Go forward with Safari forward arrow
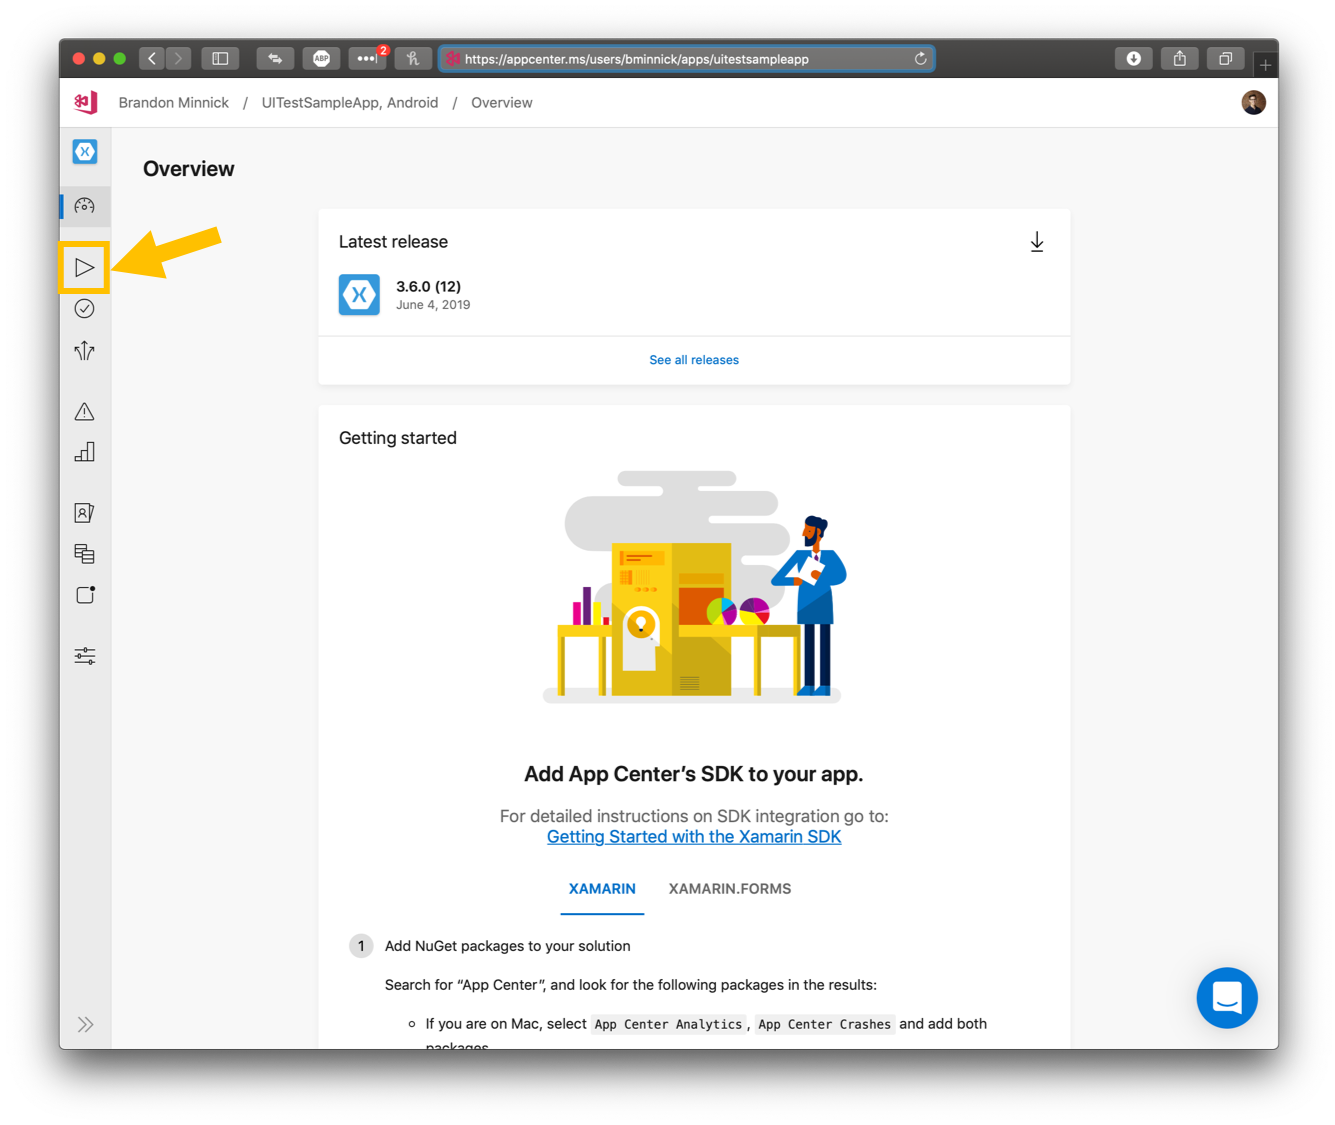The height and width of the screenshot is (1125, 1335). click(178, 59)
